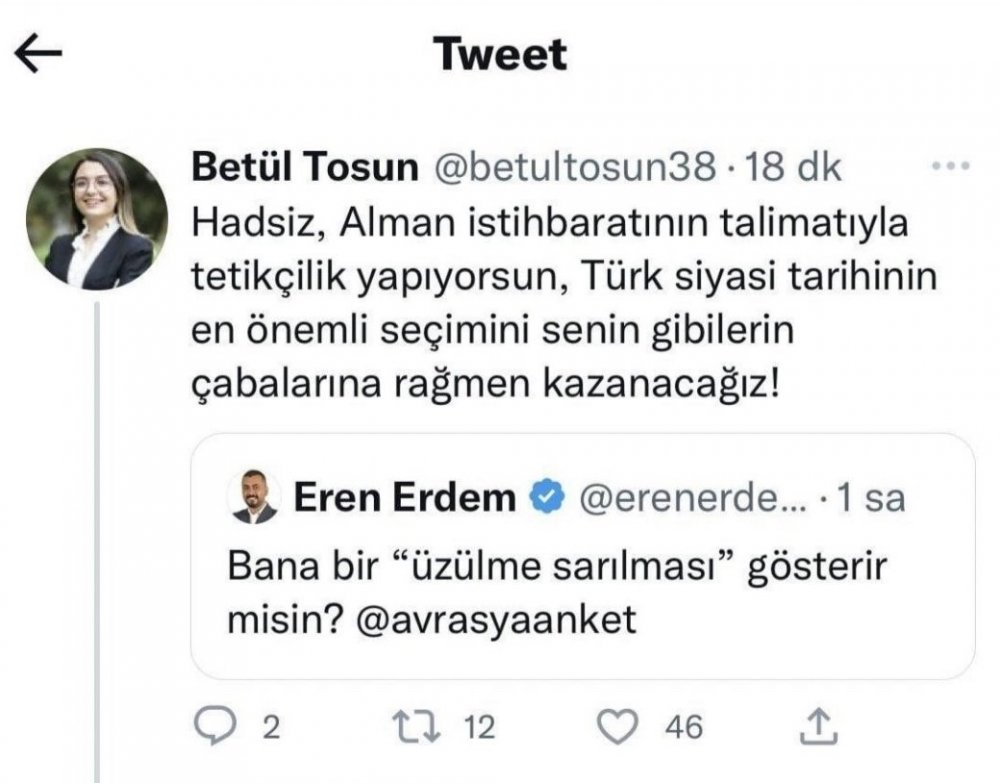View the 46 likes count
The width and height of the screenshot is (1000, 783).
tap(684, 727)
